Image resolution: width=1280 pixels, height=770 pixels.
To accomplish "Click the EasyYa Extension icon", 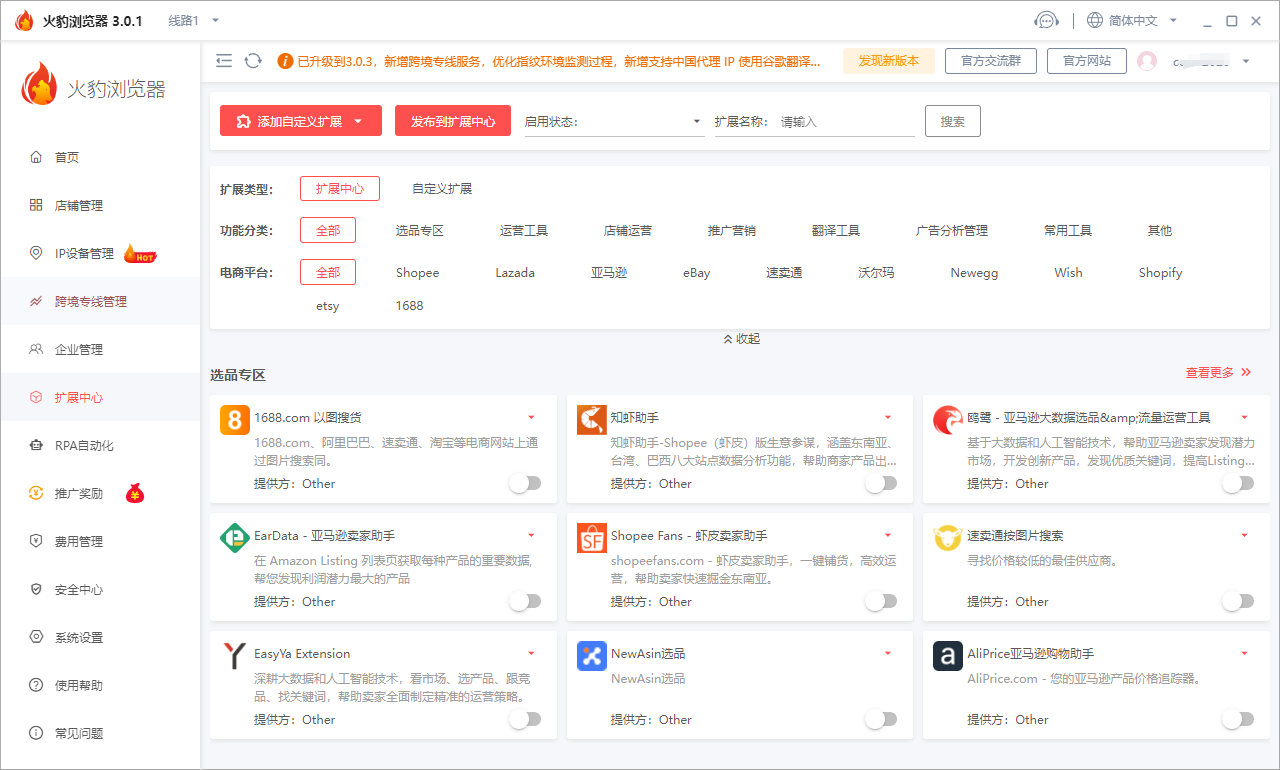I will 234,656.
